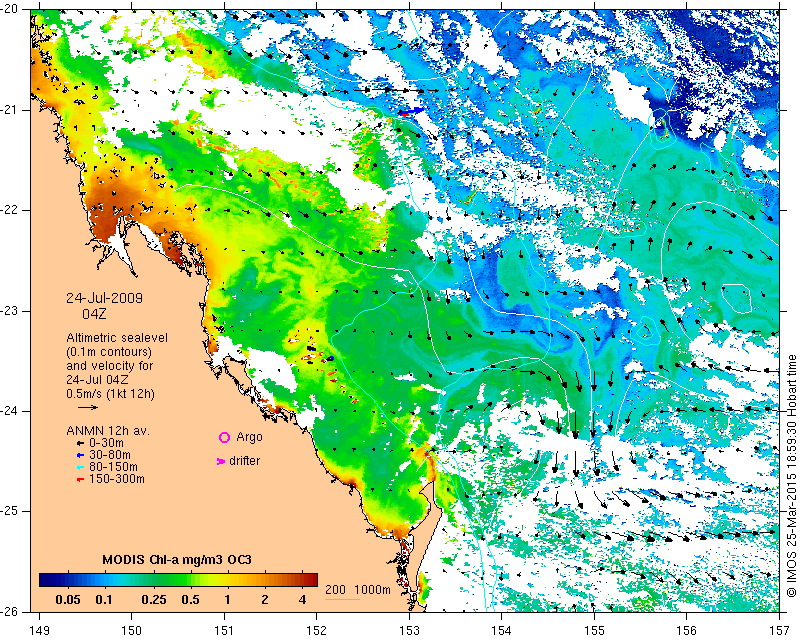The height and width of the screenshot is (640, 800).
Task: Click the longitude axis label "149"
Action: 39,631
